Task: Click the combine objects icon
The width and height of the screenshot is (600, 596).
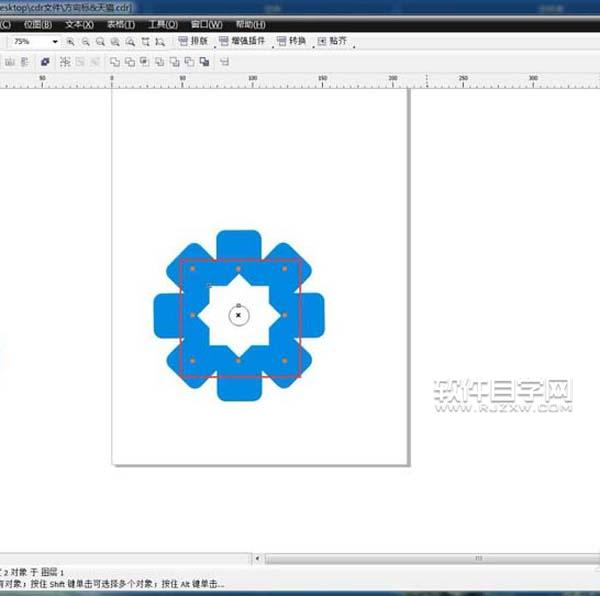Action: 44,62
